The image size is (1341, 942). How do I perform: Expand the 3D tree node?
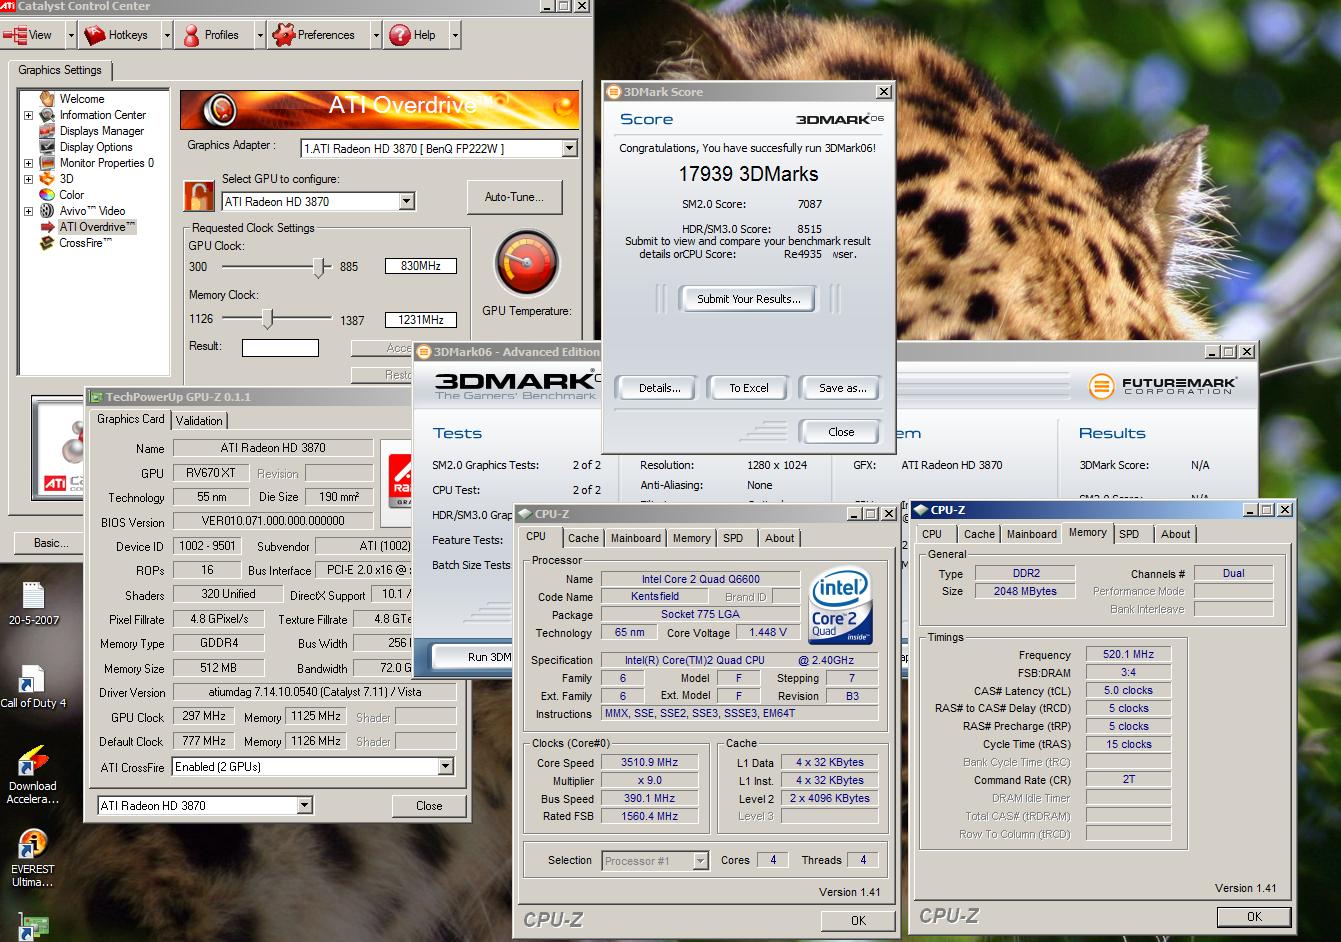pyautogui.click(x=28, y=179)
